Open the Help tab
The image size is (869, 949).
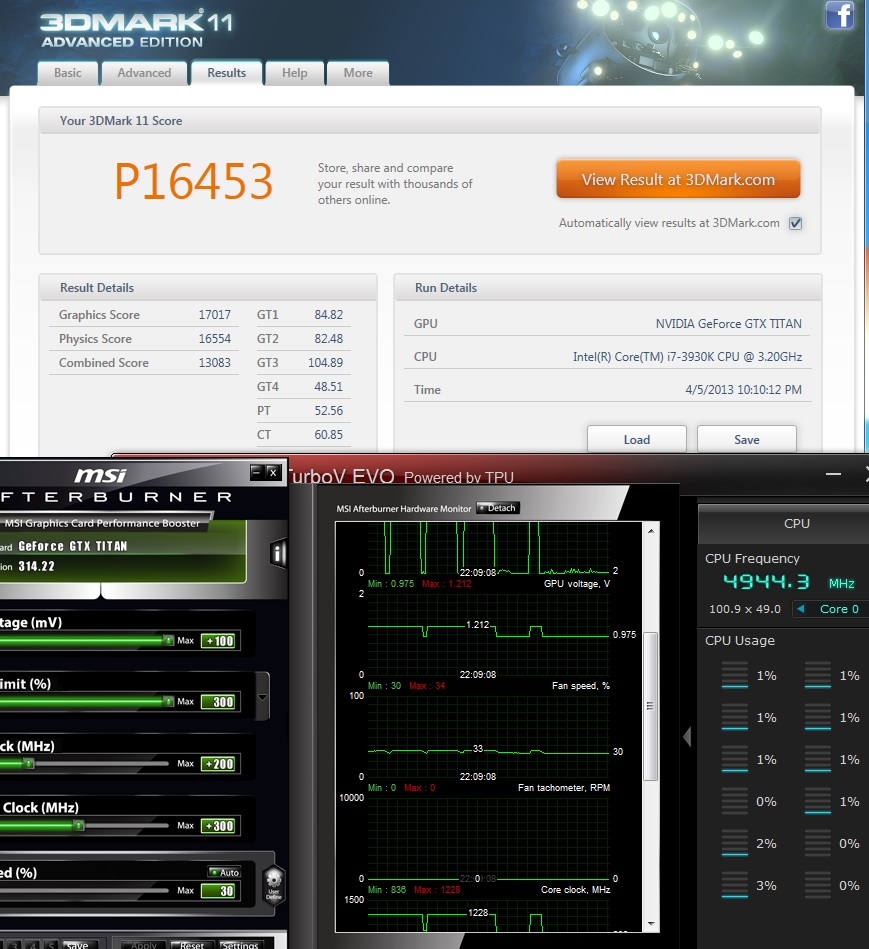tap(295, 73)
